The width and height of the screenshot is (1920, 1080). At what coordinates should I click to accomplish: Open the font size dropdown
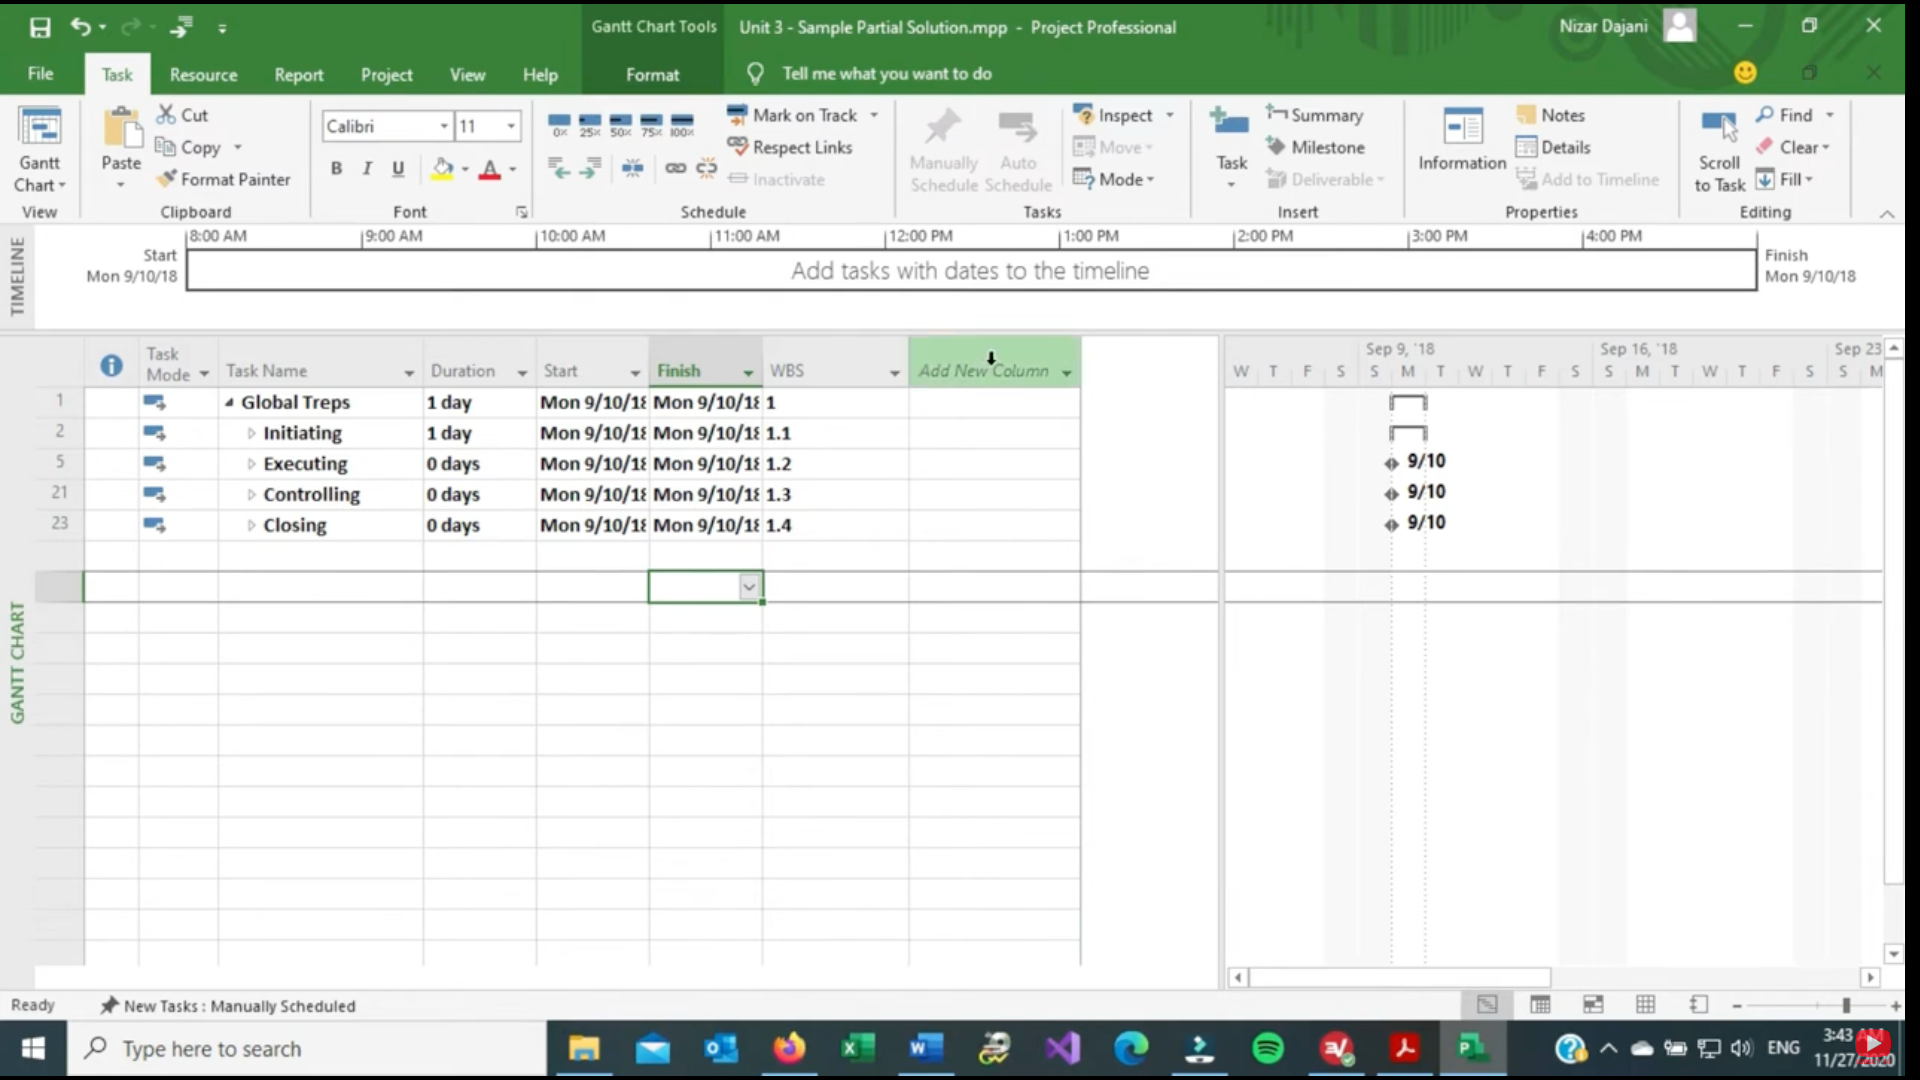click(511, 126)
